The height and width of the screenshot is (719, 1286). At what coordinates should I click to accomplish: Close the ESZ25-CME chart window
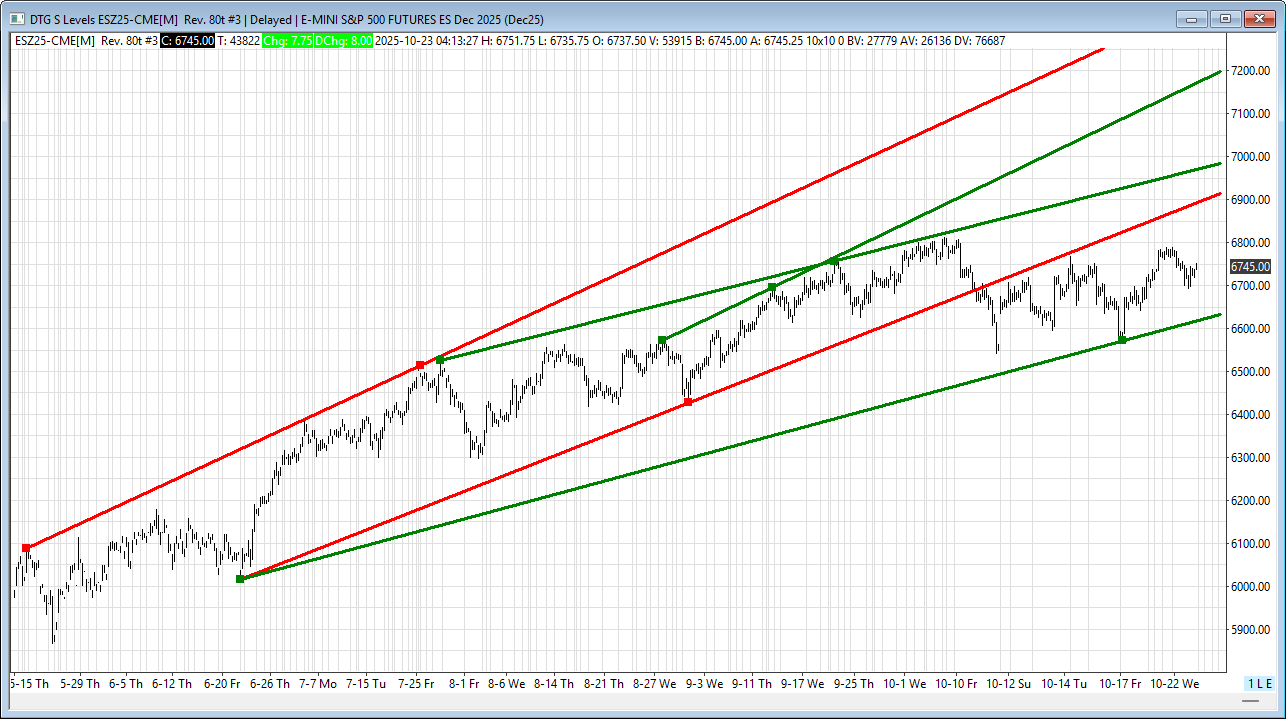coord(1259,18)
